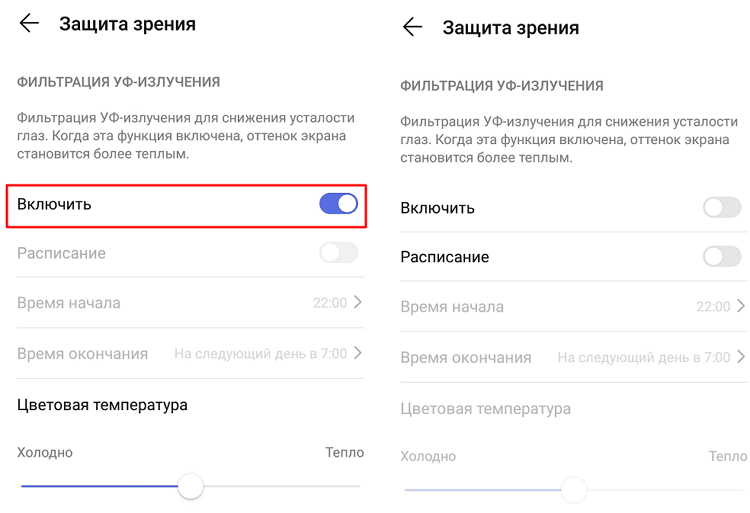
Task: Open Время начала chevron on left screen
Action: pyautogui.click(x=357, y=302)
